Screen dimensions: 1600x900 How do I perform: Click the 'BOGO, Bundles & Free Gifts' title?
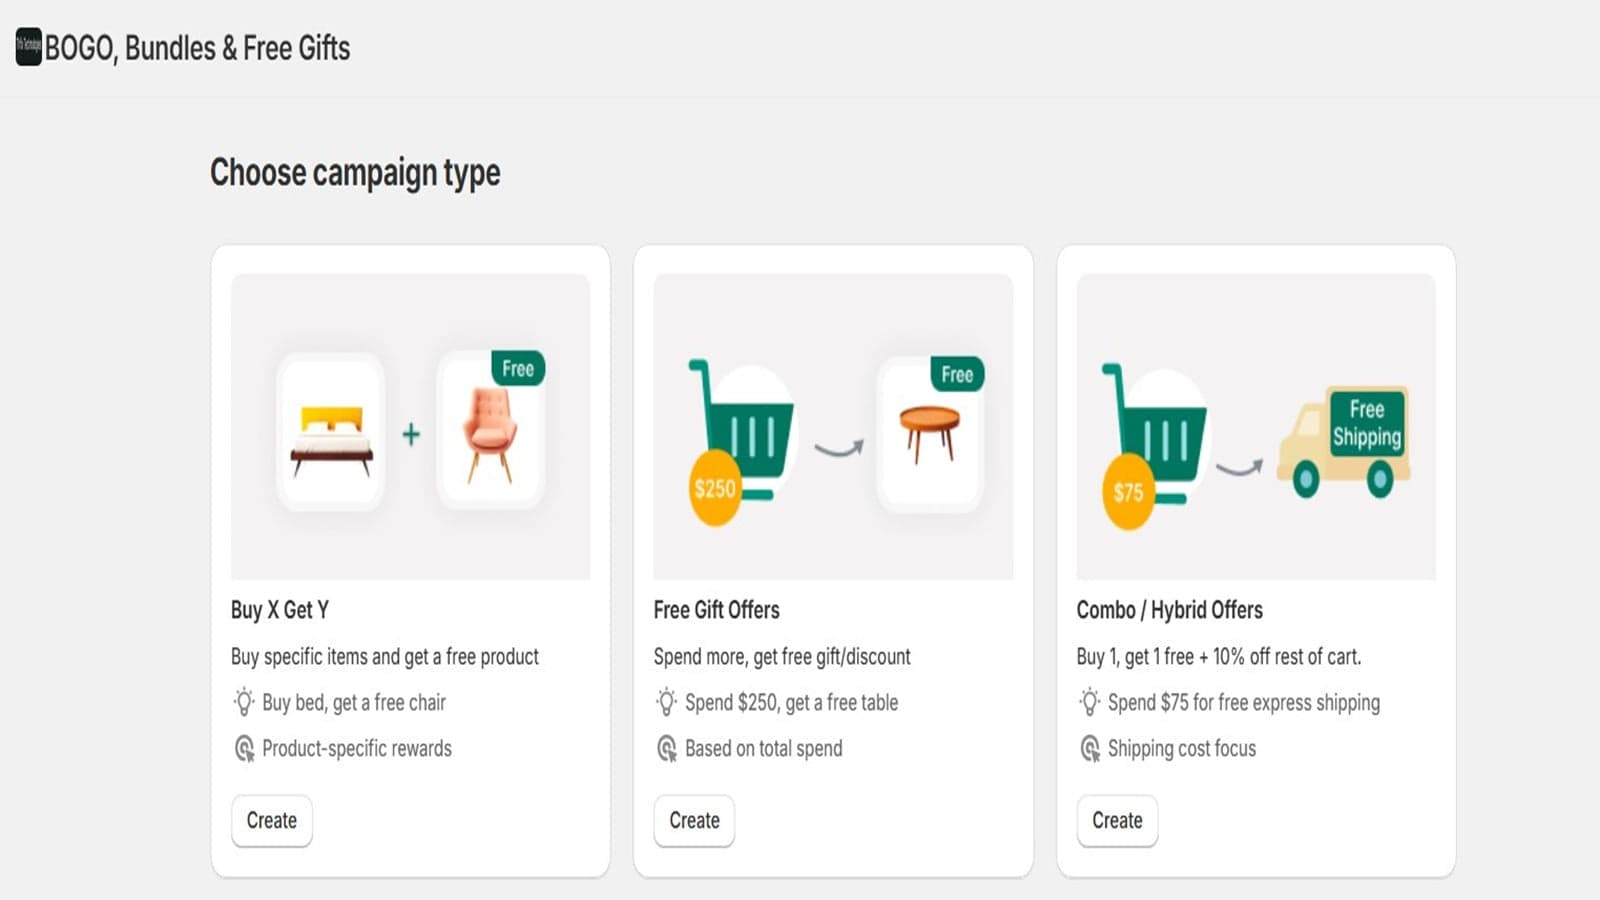[x=197, y=48]
